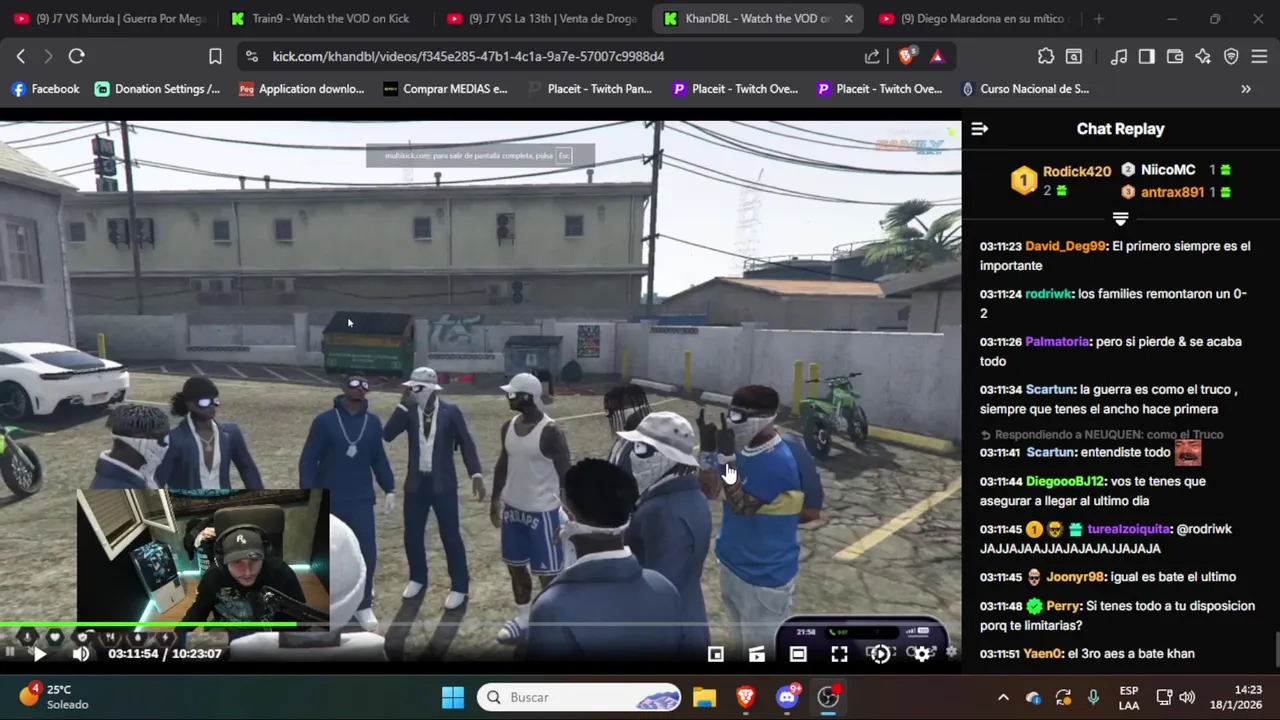
Task: Open Rodick420's profile in leaderboard
Action: (x=1077, y=171)
